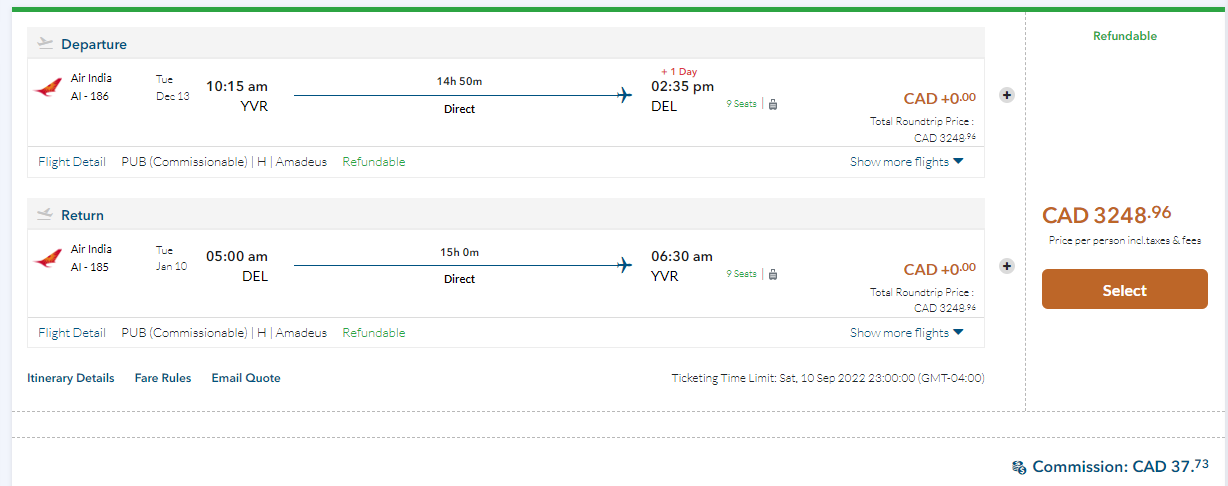
Task: Expand Show more flights for departure
Action: [x=906, y=162]
